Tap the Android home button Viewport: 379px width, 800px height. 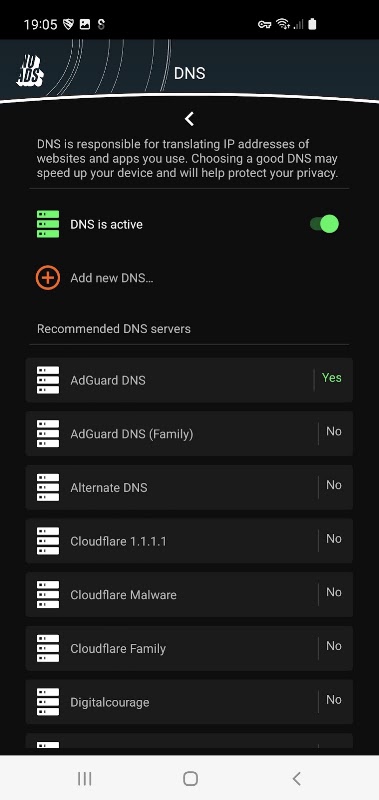pos(190,779)
